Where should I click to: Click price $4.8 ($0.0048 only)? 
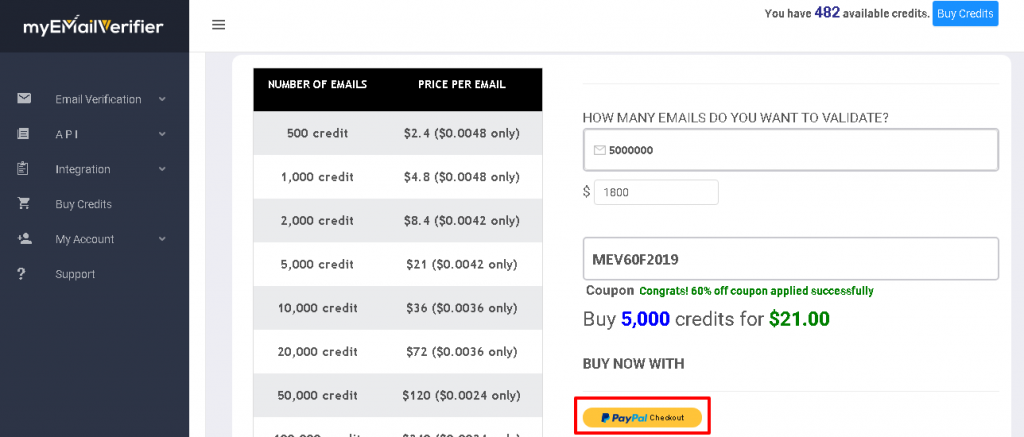(462, 177)
